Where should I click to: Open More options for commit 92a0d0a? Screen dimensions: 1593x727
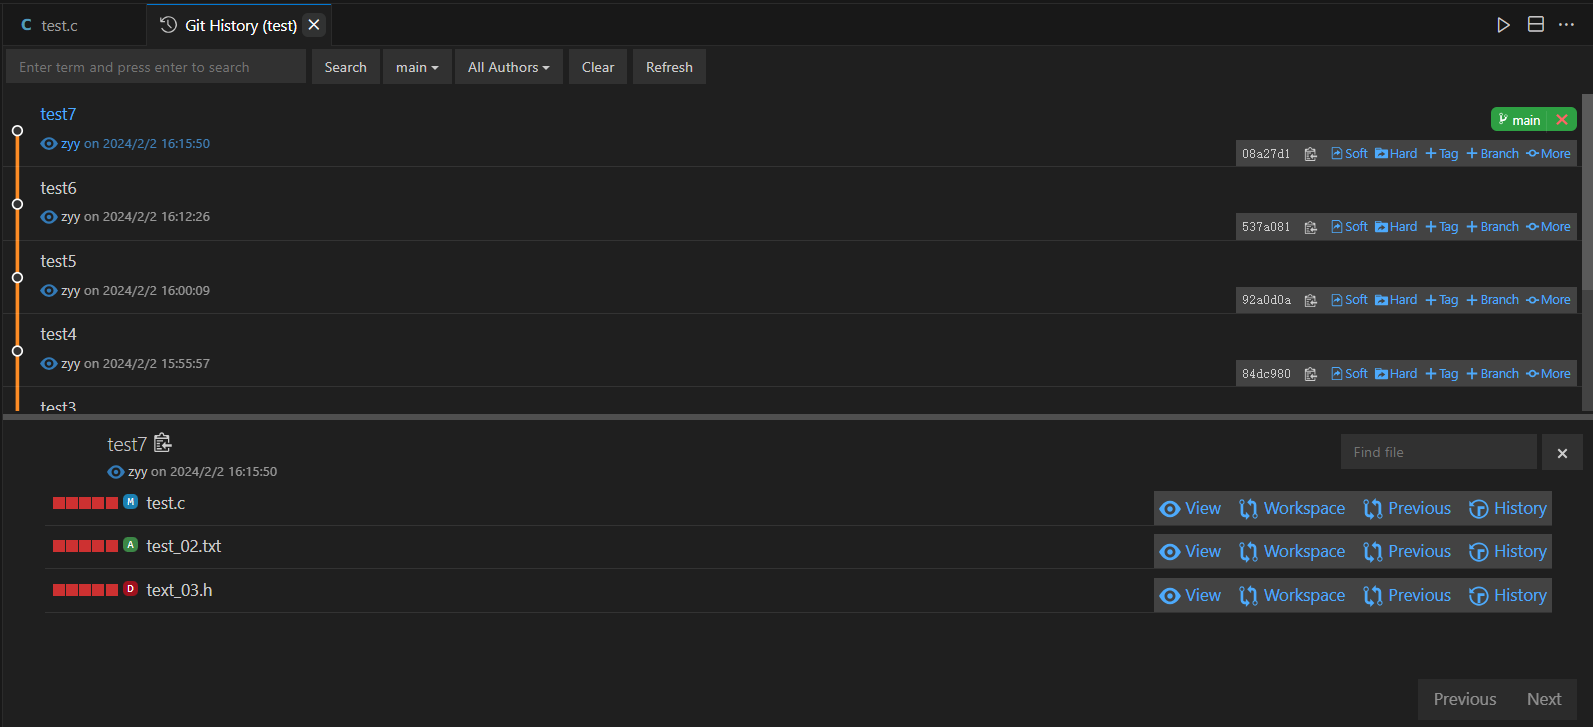pyautogui.click(x=1548, y=300)
